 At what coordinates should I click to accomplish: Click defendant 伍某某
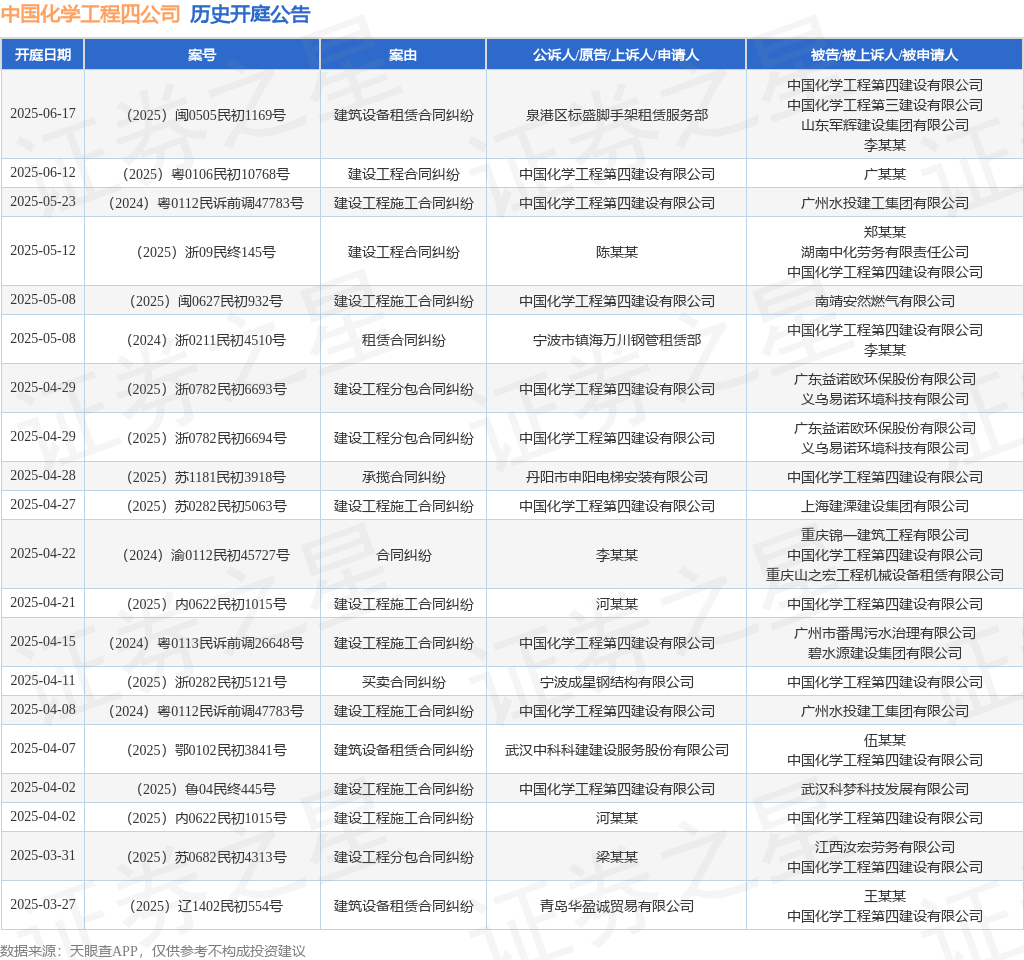pyautogui.click(x=885, y=740)
